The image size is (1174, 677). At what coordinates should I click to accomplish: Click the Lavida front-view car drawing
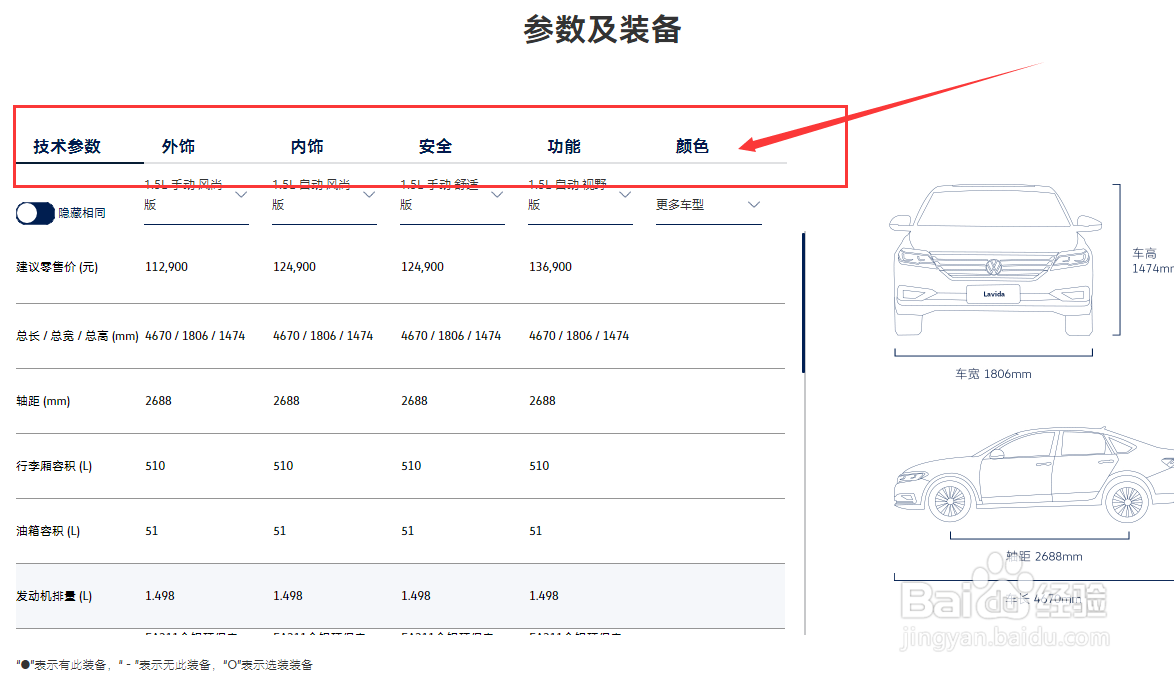click(x=994, y=260)
